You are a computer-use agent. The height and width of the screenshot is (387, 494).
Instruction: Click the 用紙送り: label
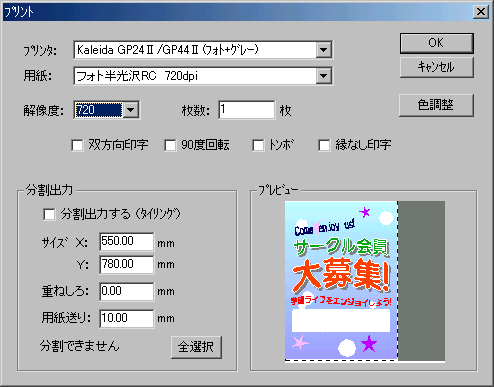[66, 318]
